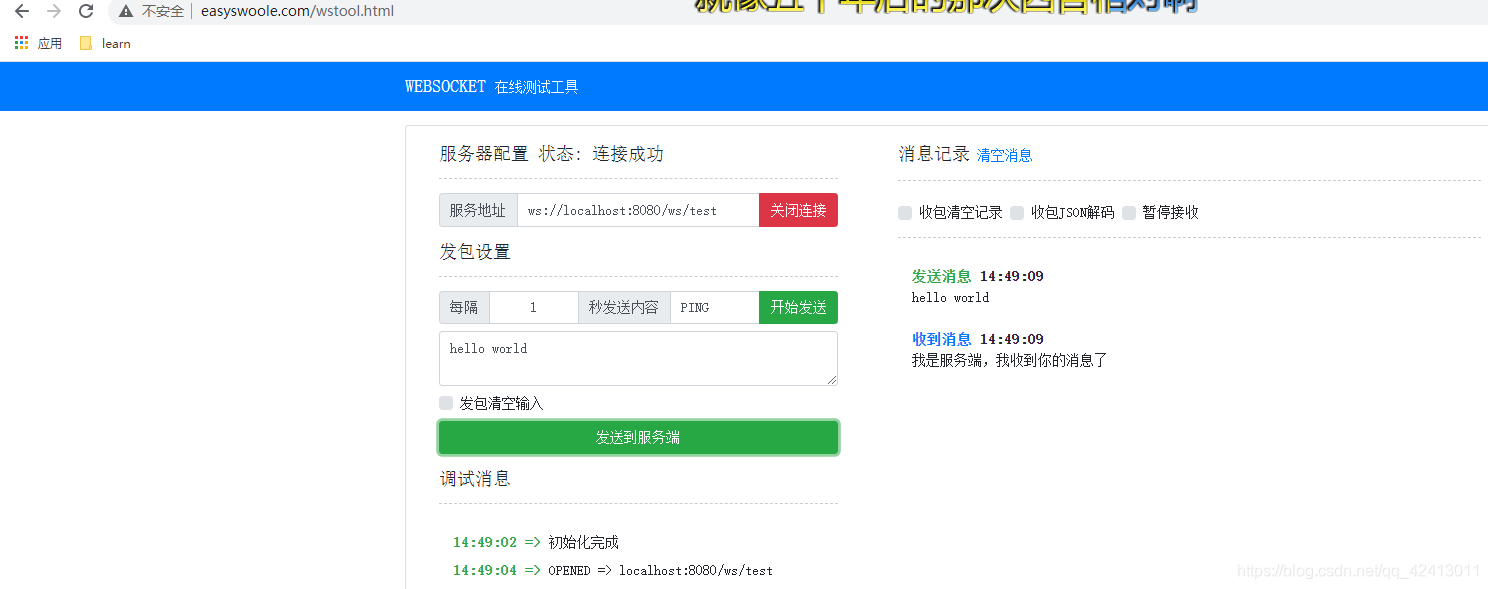
Task: Edit the 服务地址 WebSocket URL field
Action: (638, 210)
